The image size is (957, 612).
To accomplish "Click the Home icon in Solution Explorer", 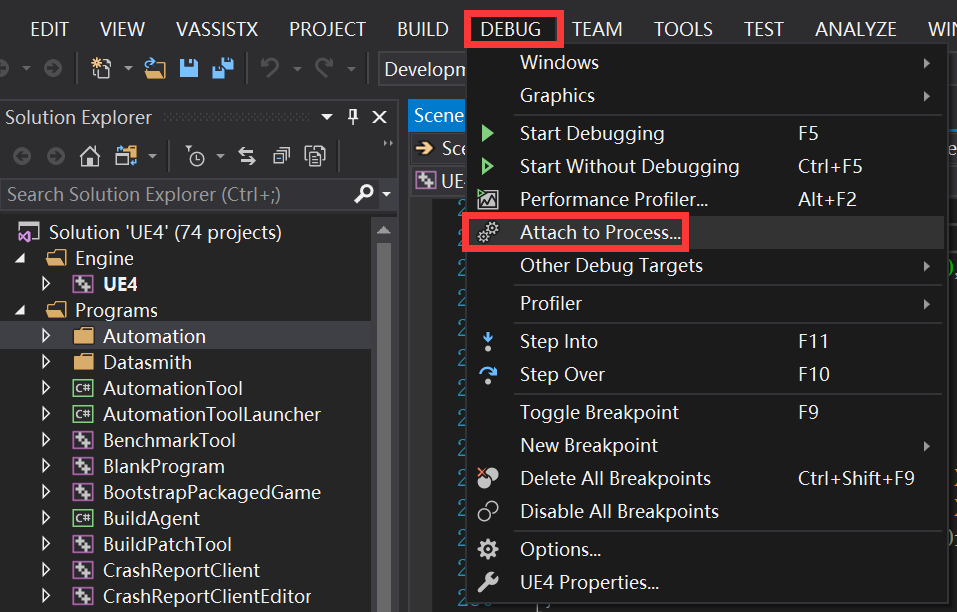I will (x=88, y=156).
